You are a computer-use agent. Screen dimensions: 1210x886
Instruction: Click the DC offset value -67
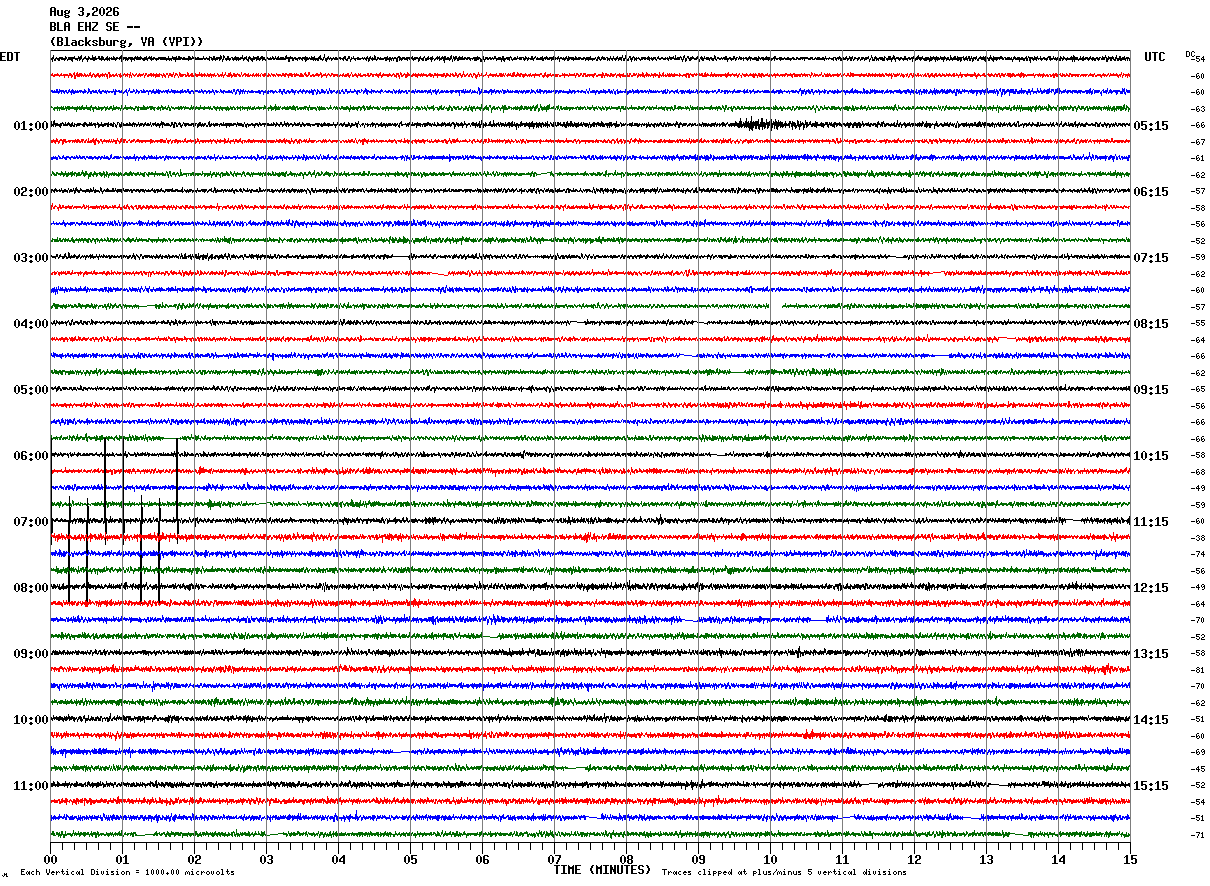click(x=1198, y=142)
